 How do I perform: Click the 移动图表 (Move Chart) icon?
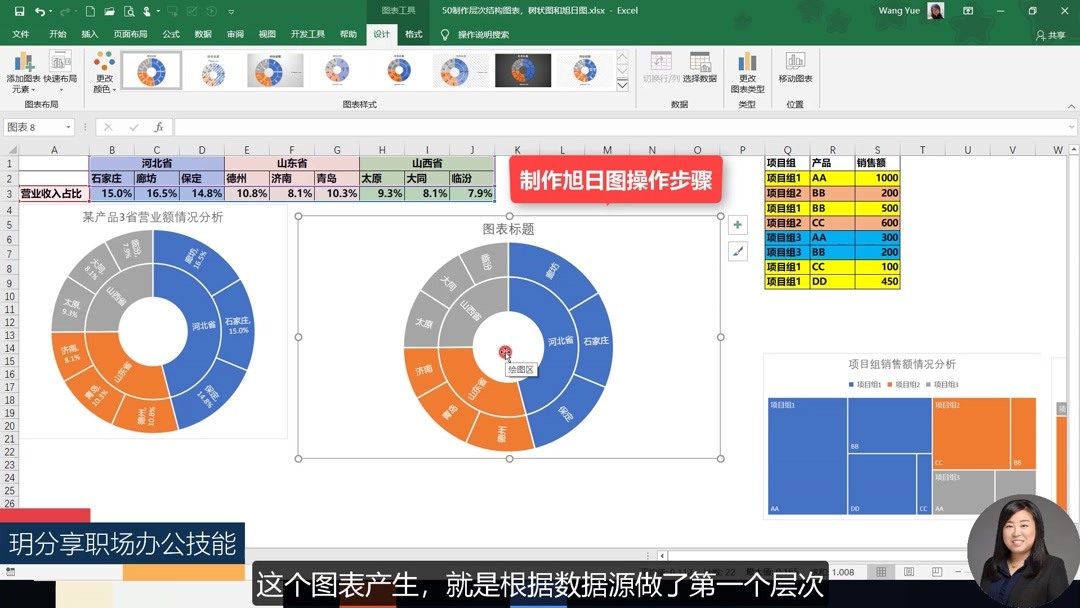(796, 71)
